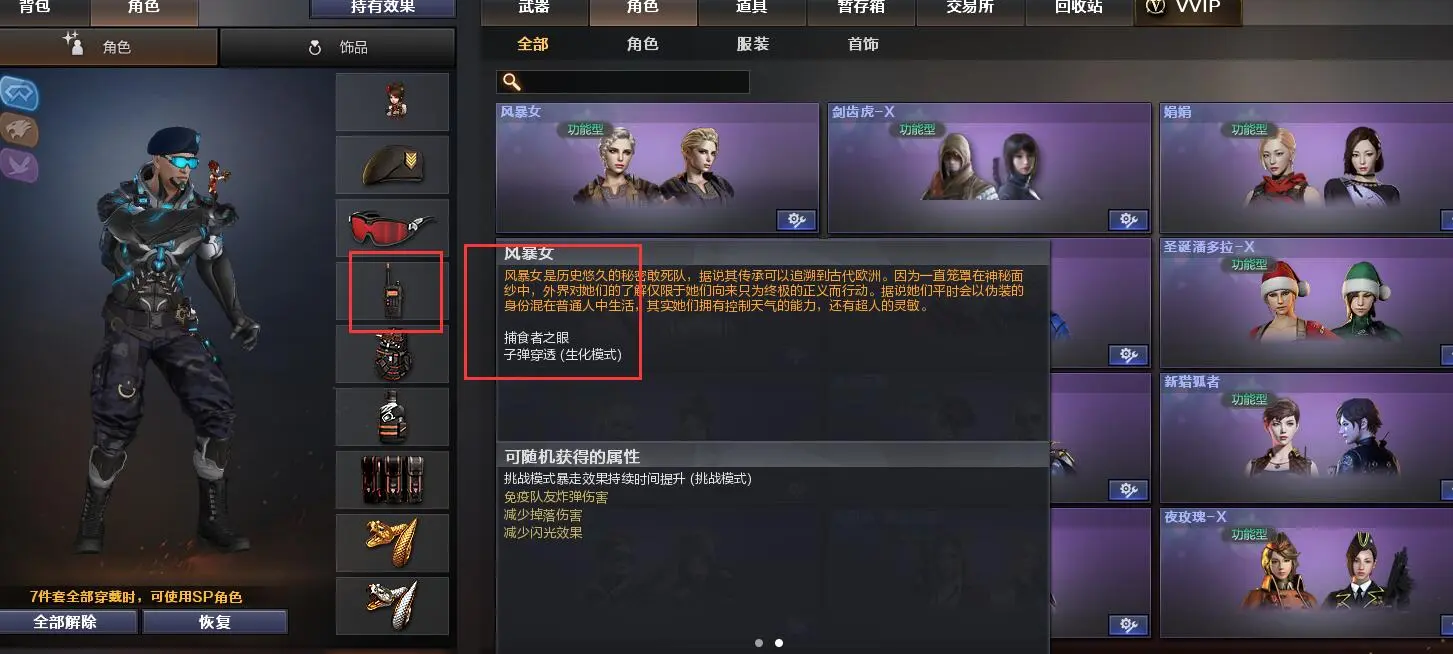This screenshot has height=654, width=1453.
Task: Open settings gear on 剑齿虎-X card
Action: 1129,220
